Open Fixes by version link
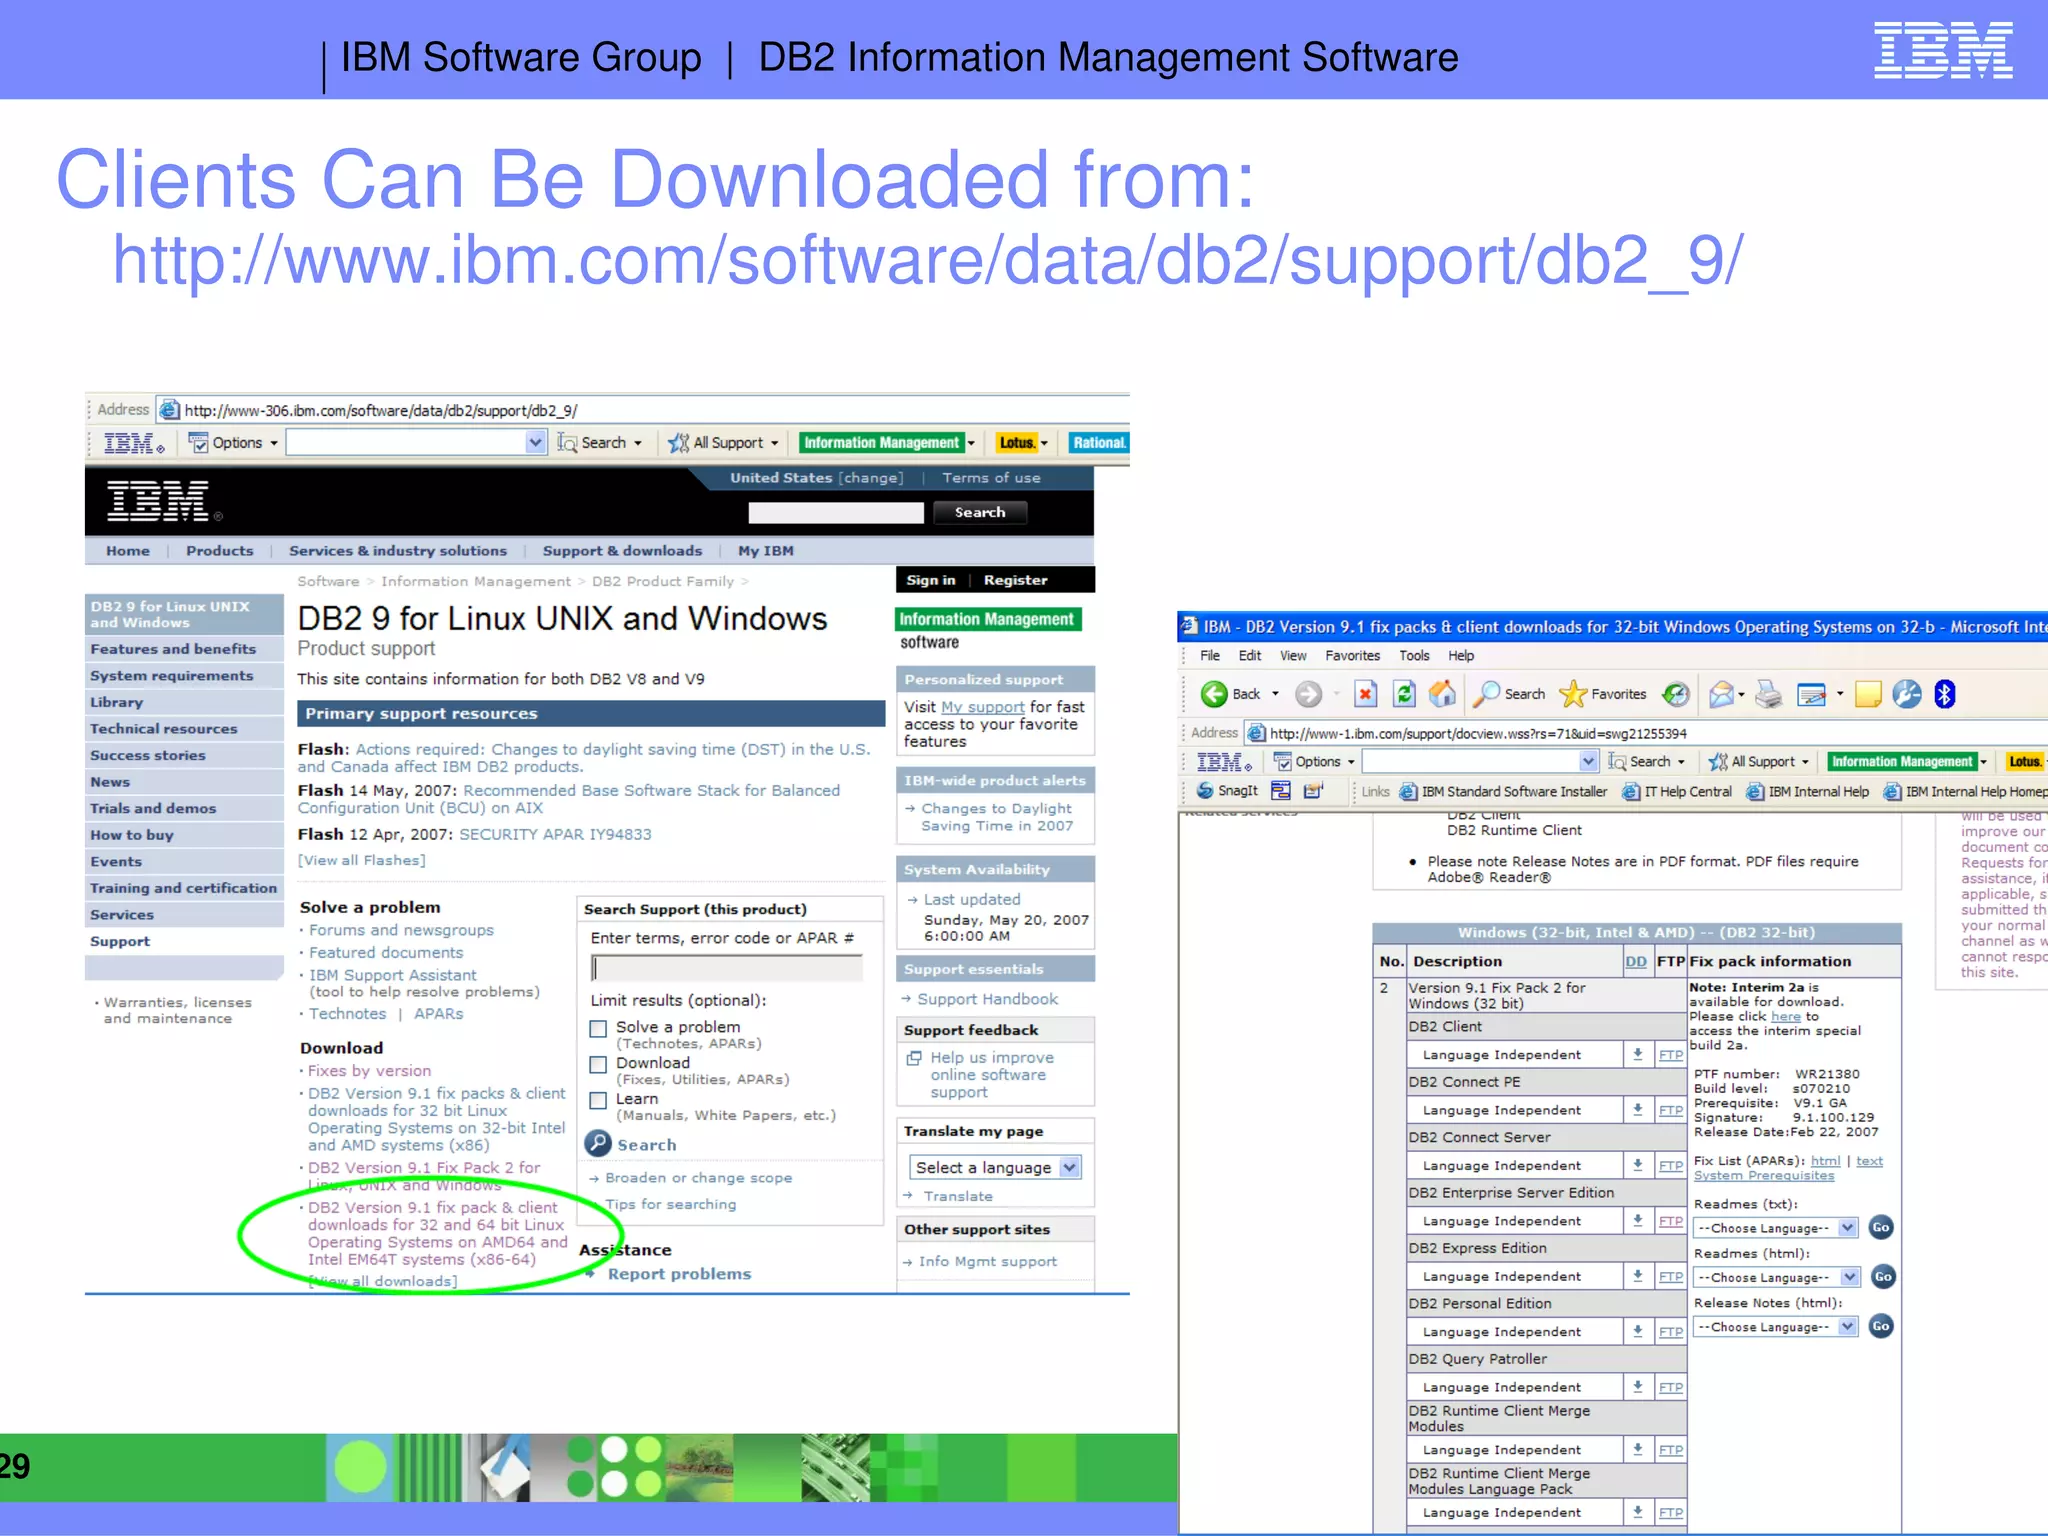The width and height of the screenshot is (2048, 1536). 369,1070
